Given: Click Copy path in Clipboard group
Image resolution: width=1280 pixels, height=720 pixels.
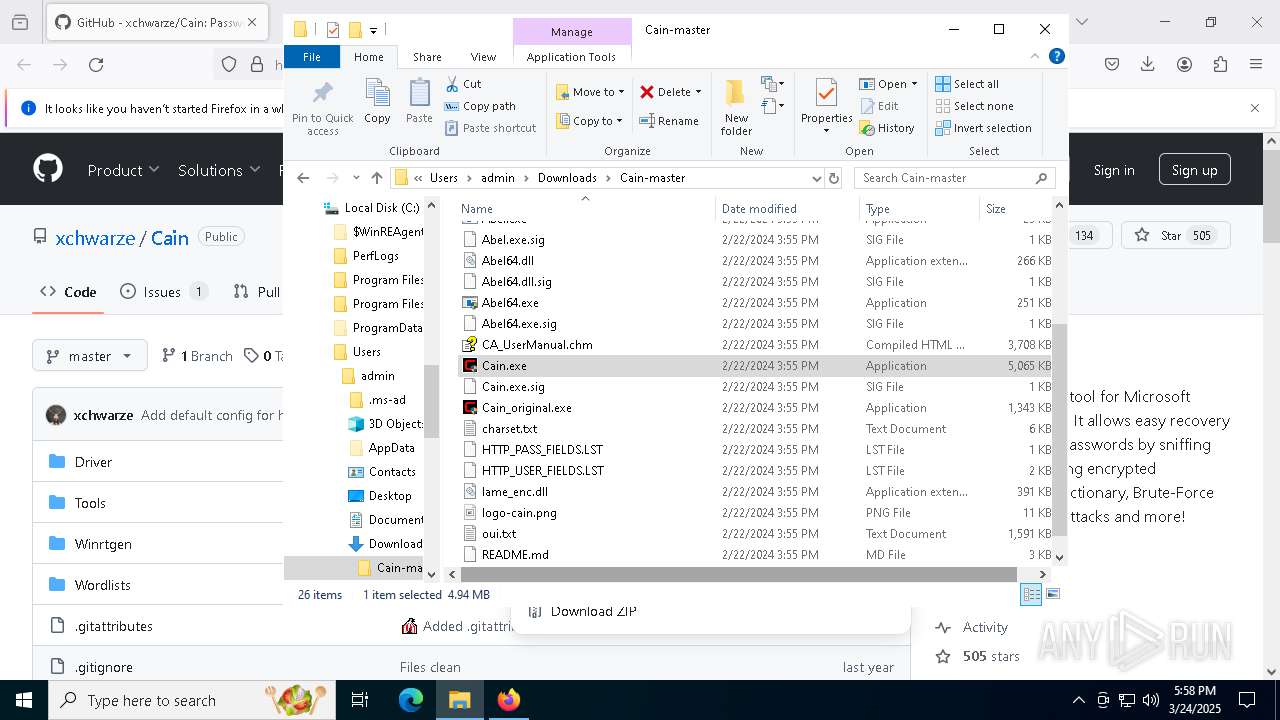Looking at the screenshot, I should click(480, 106).
